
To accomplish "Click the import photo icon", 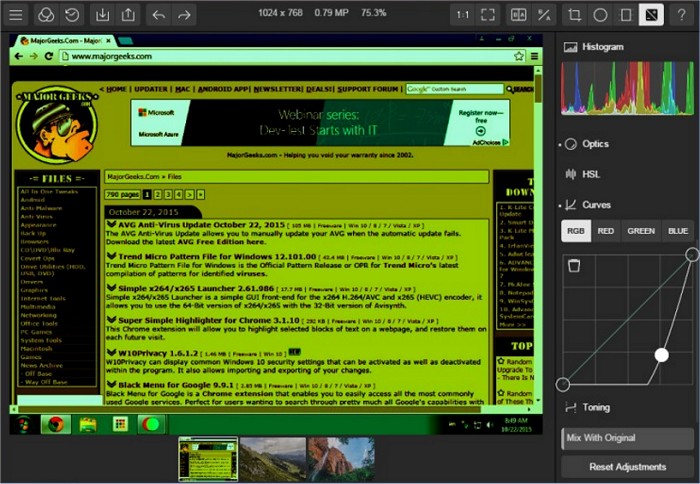I will click(102, 15).
